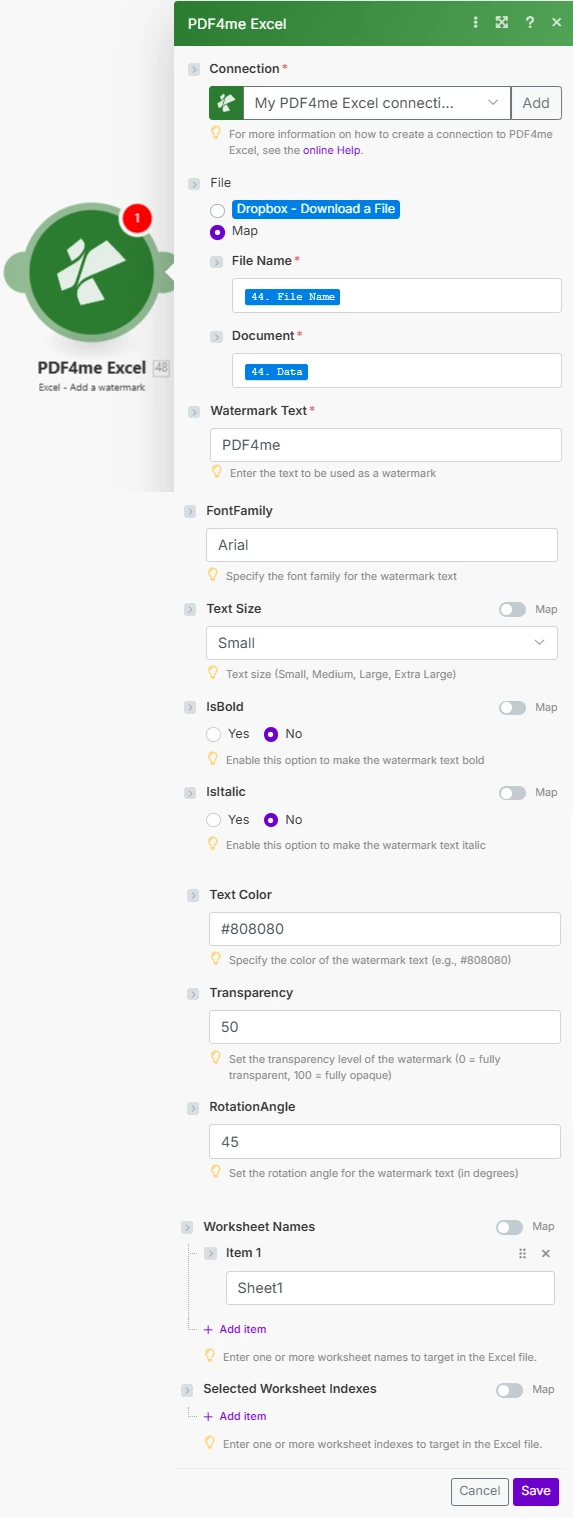The image size is (573, 1518).
Task: Grab the drag handle icon for Item 1
Action: pos(522,1253)
